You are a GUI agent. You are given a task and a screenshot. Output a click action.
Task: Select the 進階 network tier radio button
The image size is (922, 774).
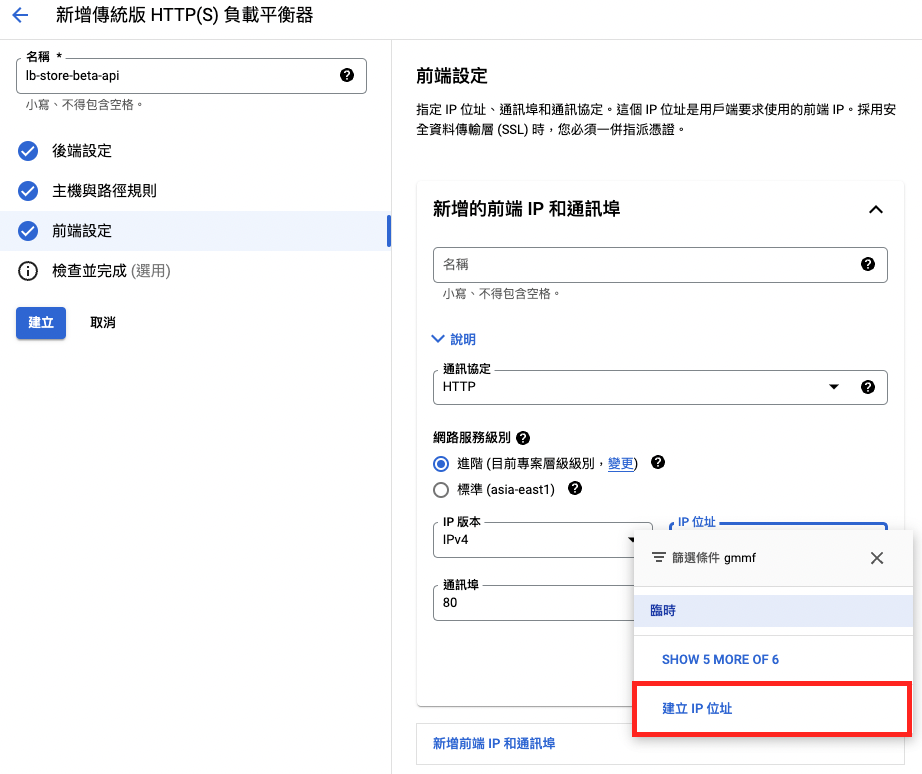(x=441, y=464)
